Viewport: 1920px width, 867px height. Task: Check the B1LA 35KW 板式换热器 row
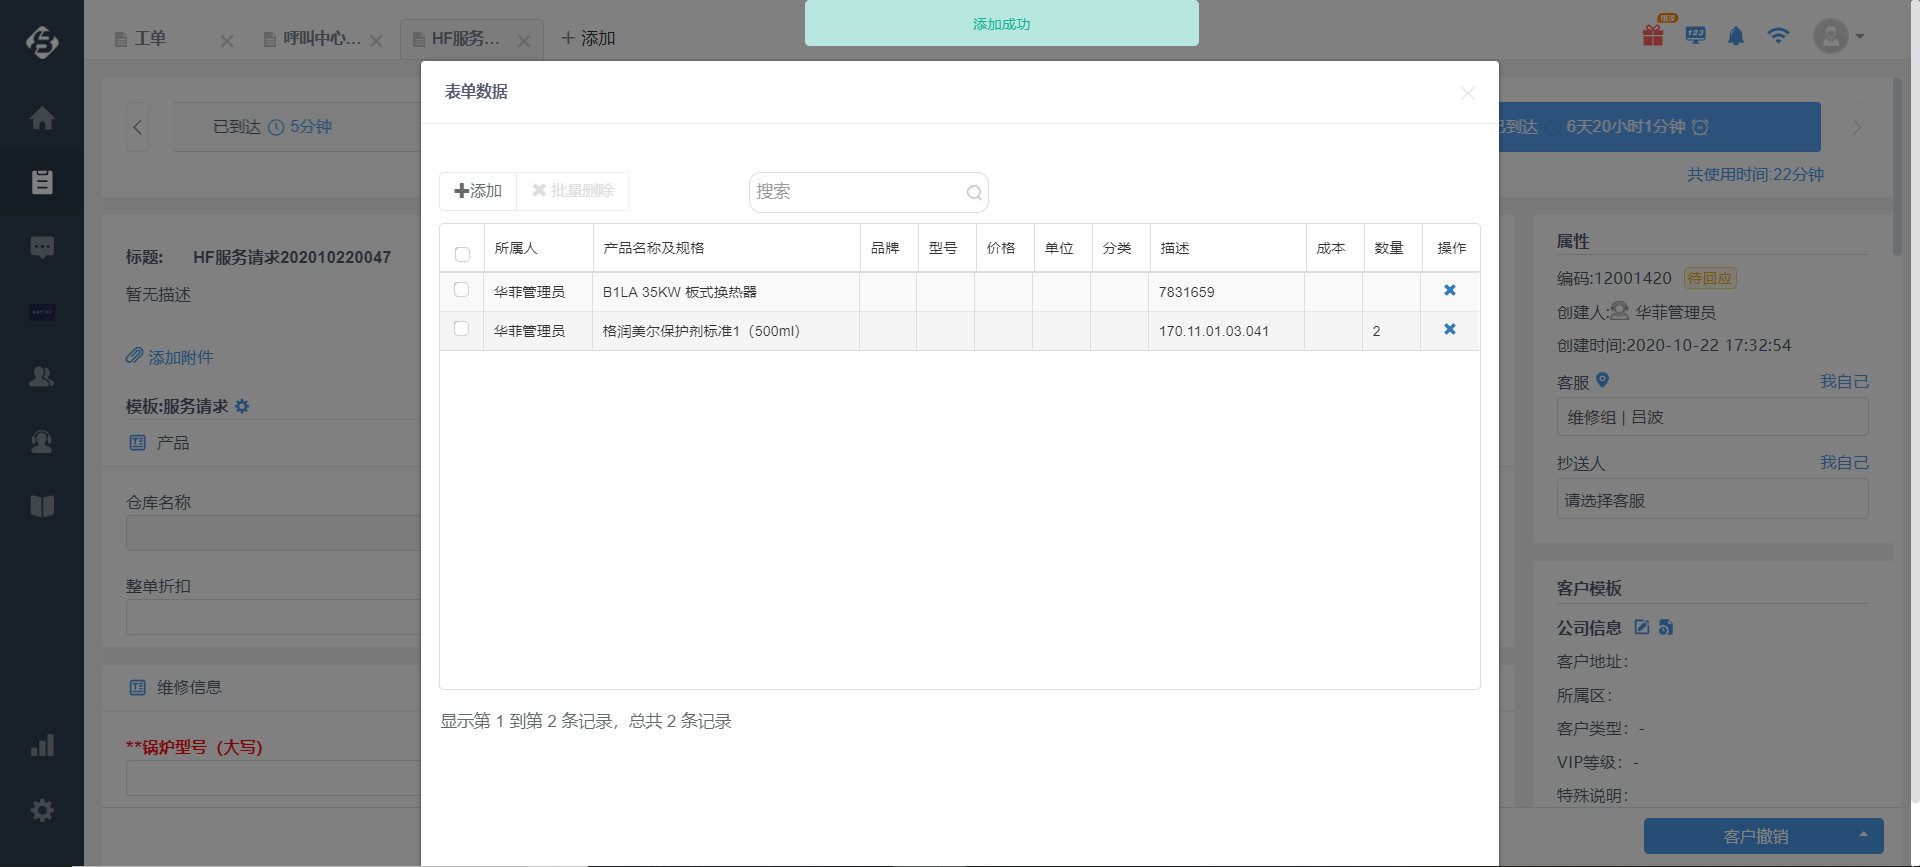461,290
